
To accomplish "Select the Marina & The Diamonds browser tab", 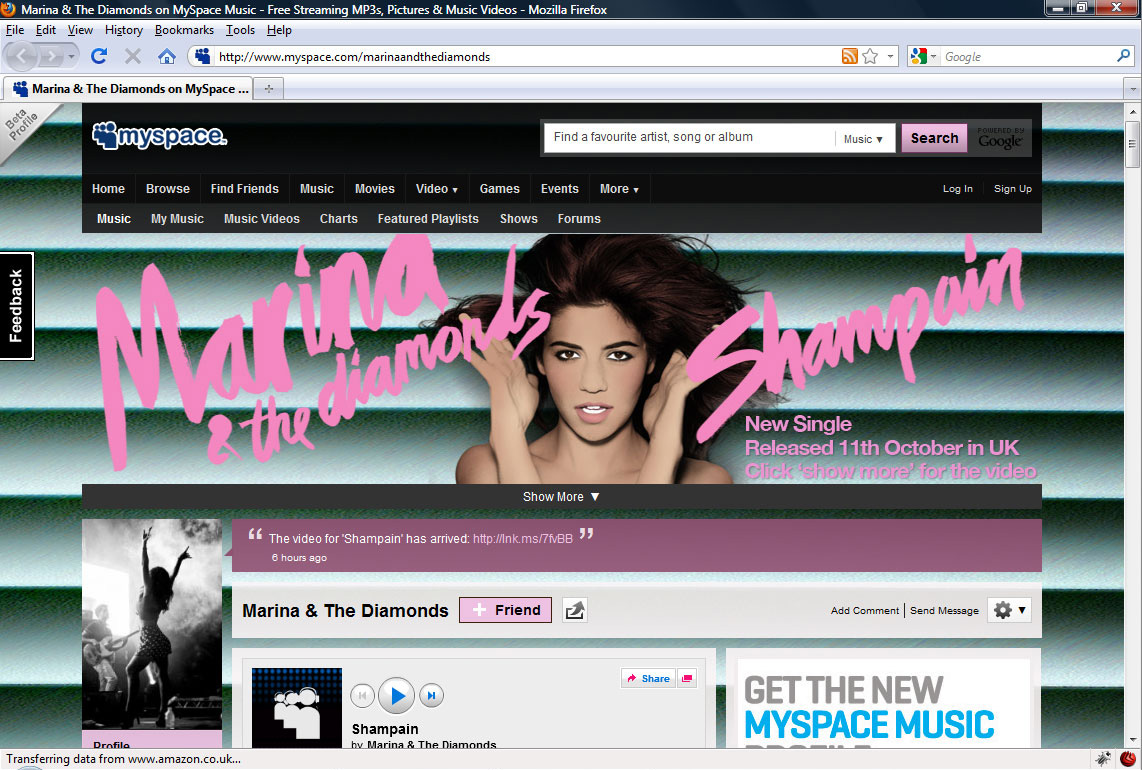I will coord(129,88).
